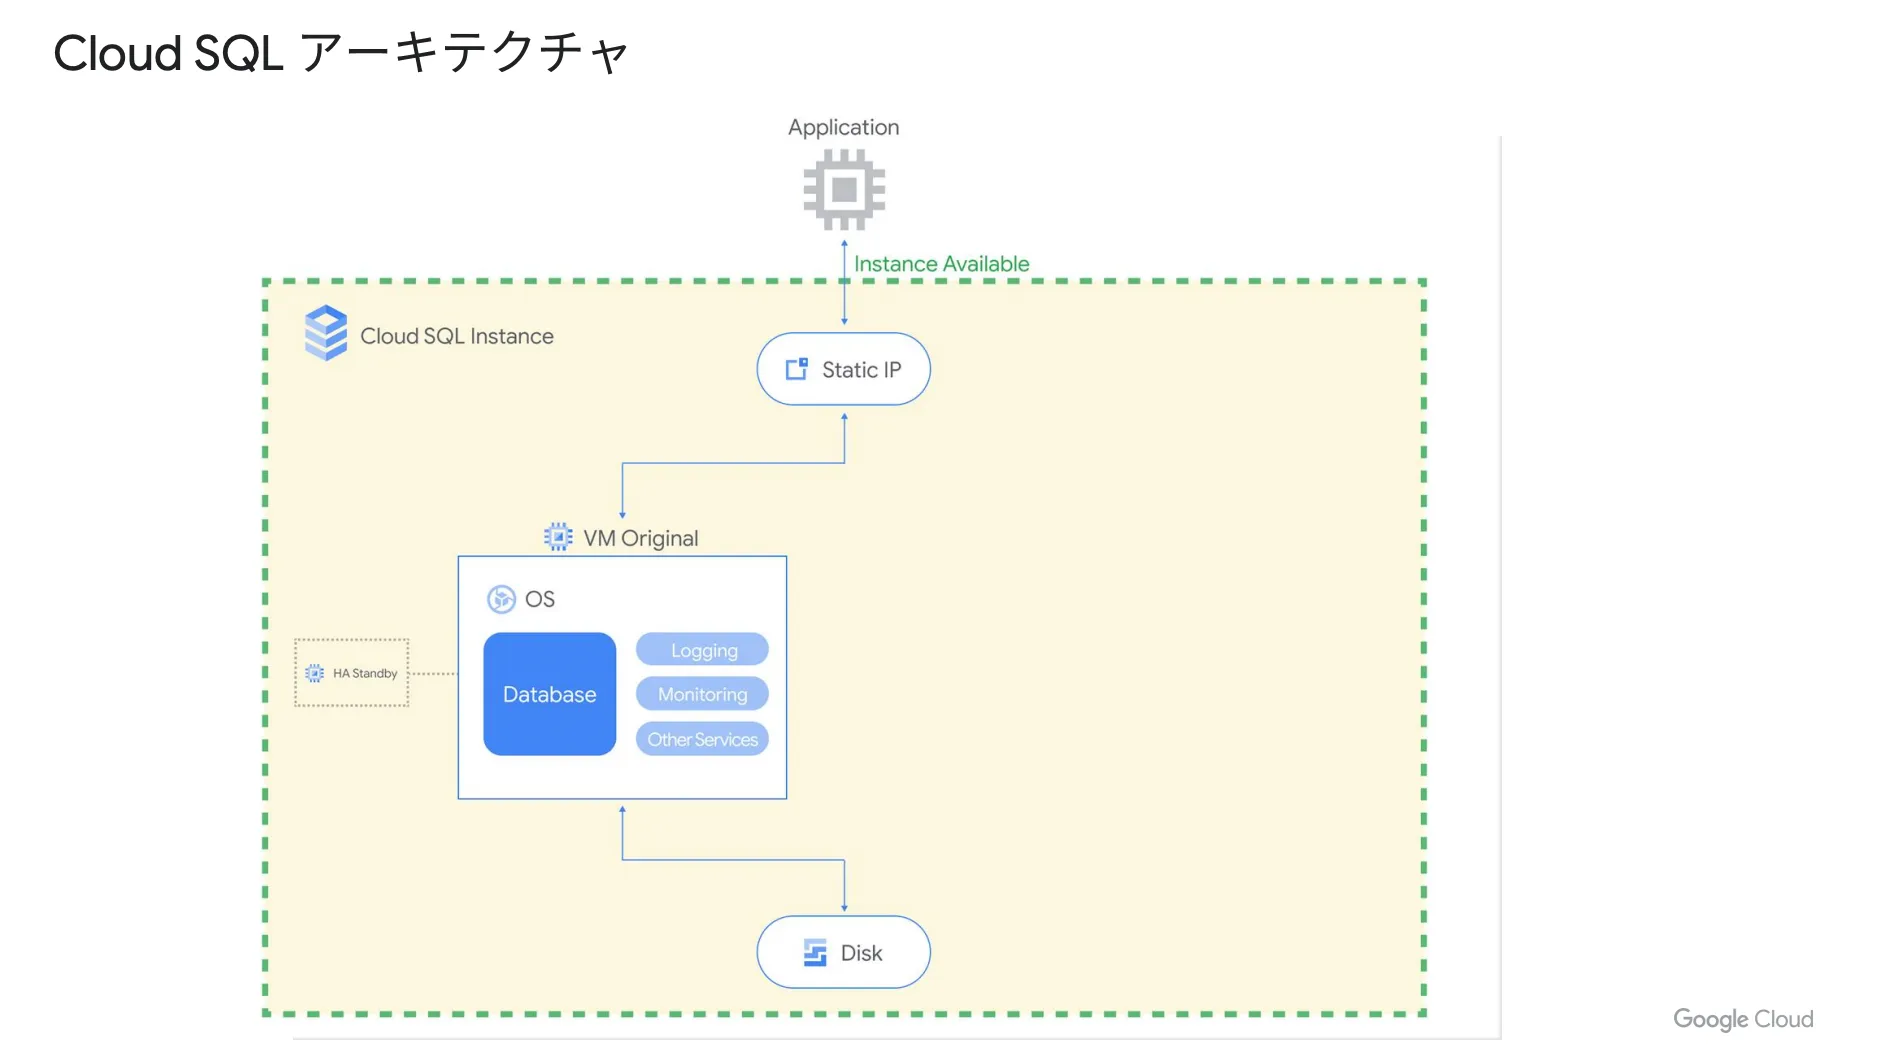Click the OS label text
Viewport: 1902px width, 1064px height.
click(x=540, y=599)
